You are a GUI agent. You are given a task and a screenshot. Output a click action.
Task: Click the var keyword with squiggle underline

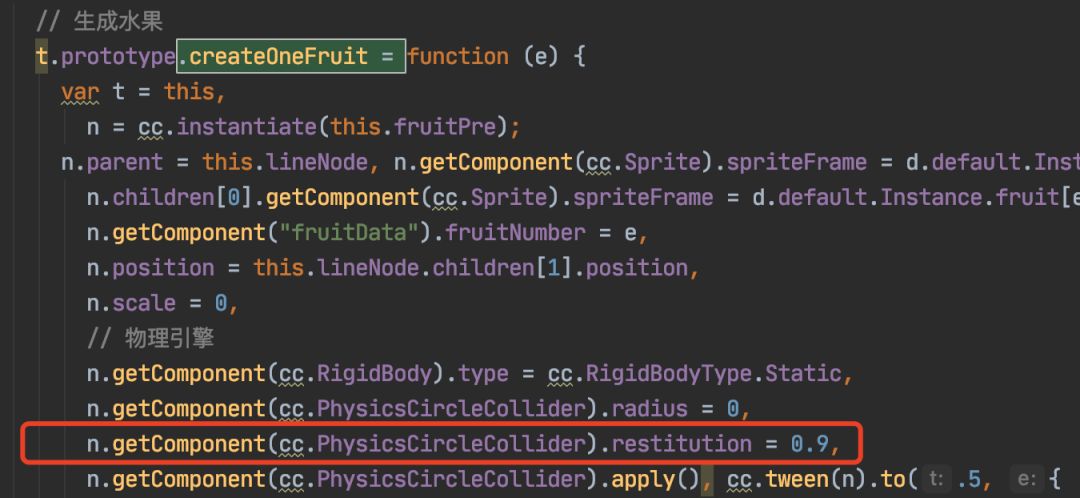(x=80, y=92)
